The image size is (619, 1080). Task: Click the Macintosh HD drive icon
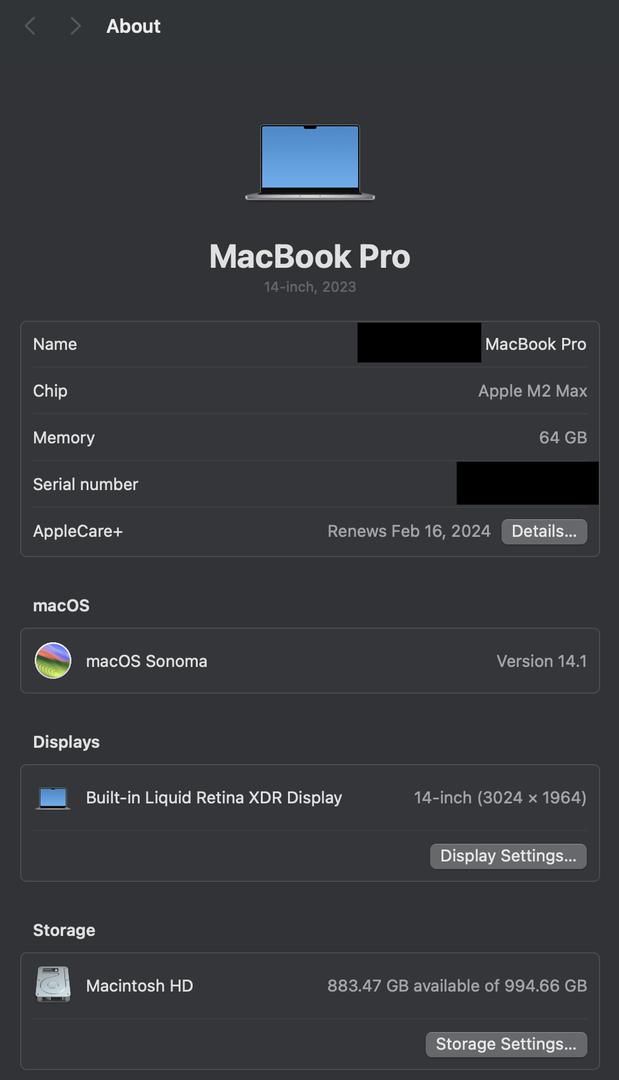[x=53, y=985]
